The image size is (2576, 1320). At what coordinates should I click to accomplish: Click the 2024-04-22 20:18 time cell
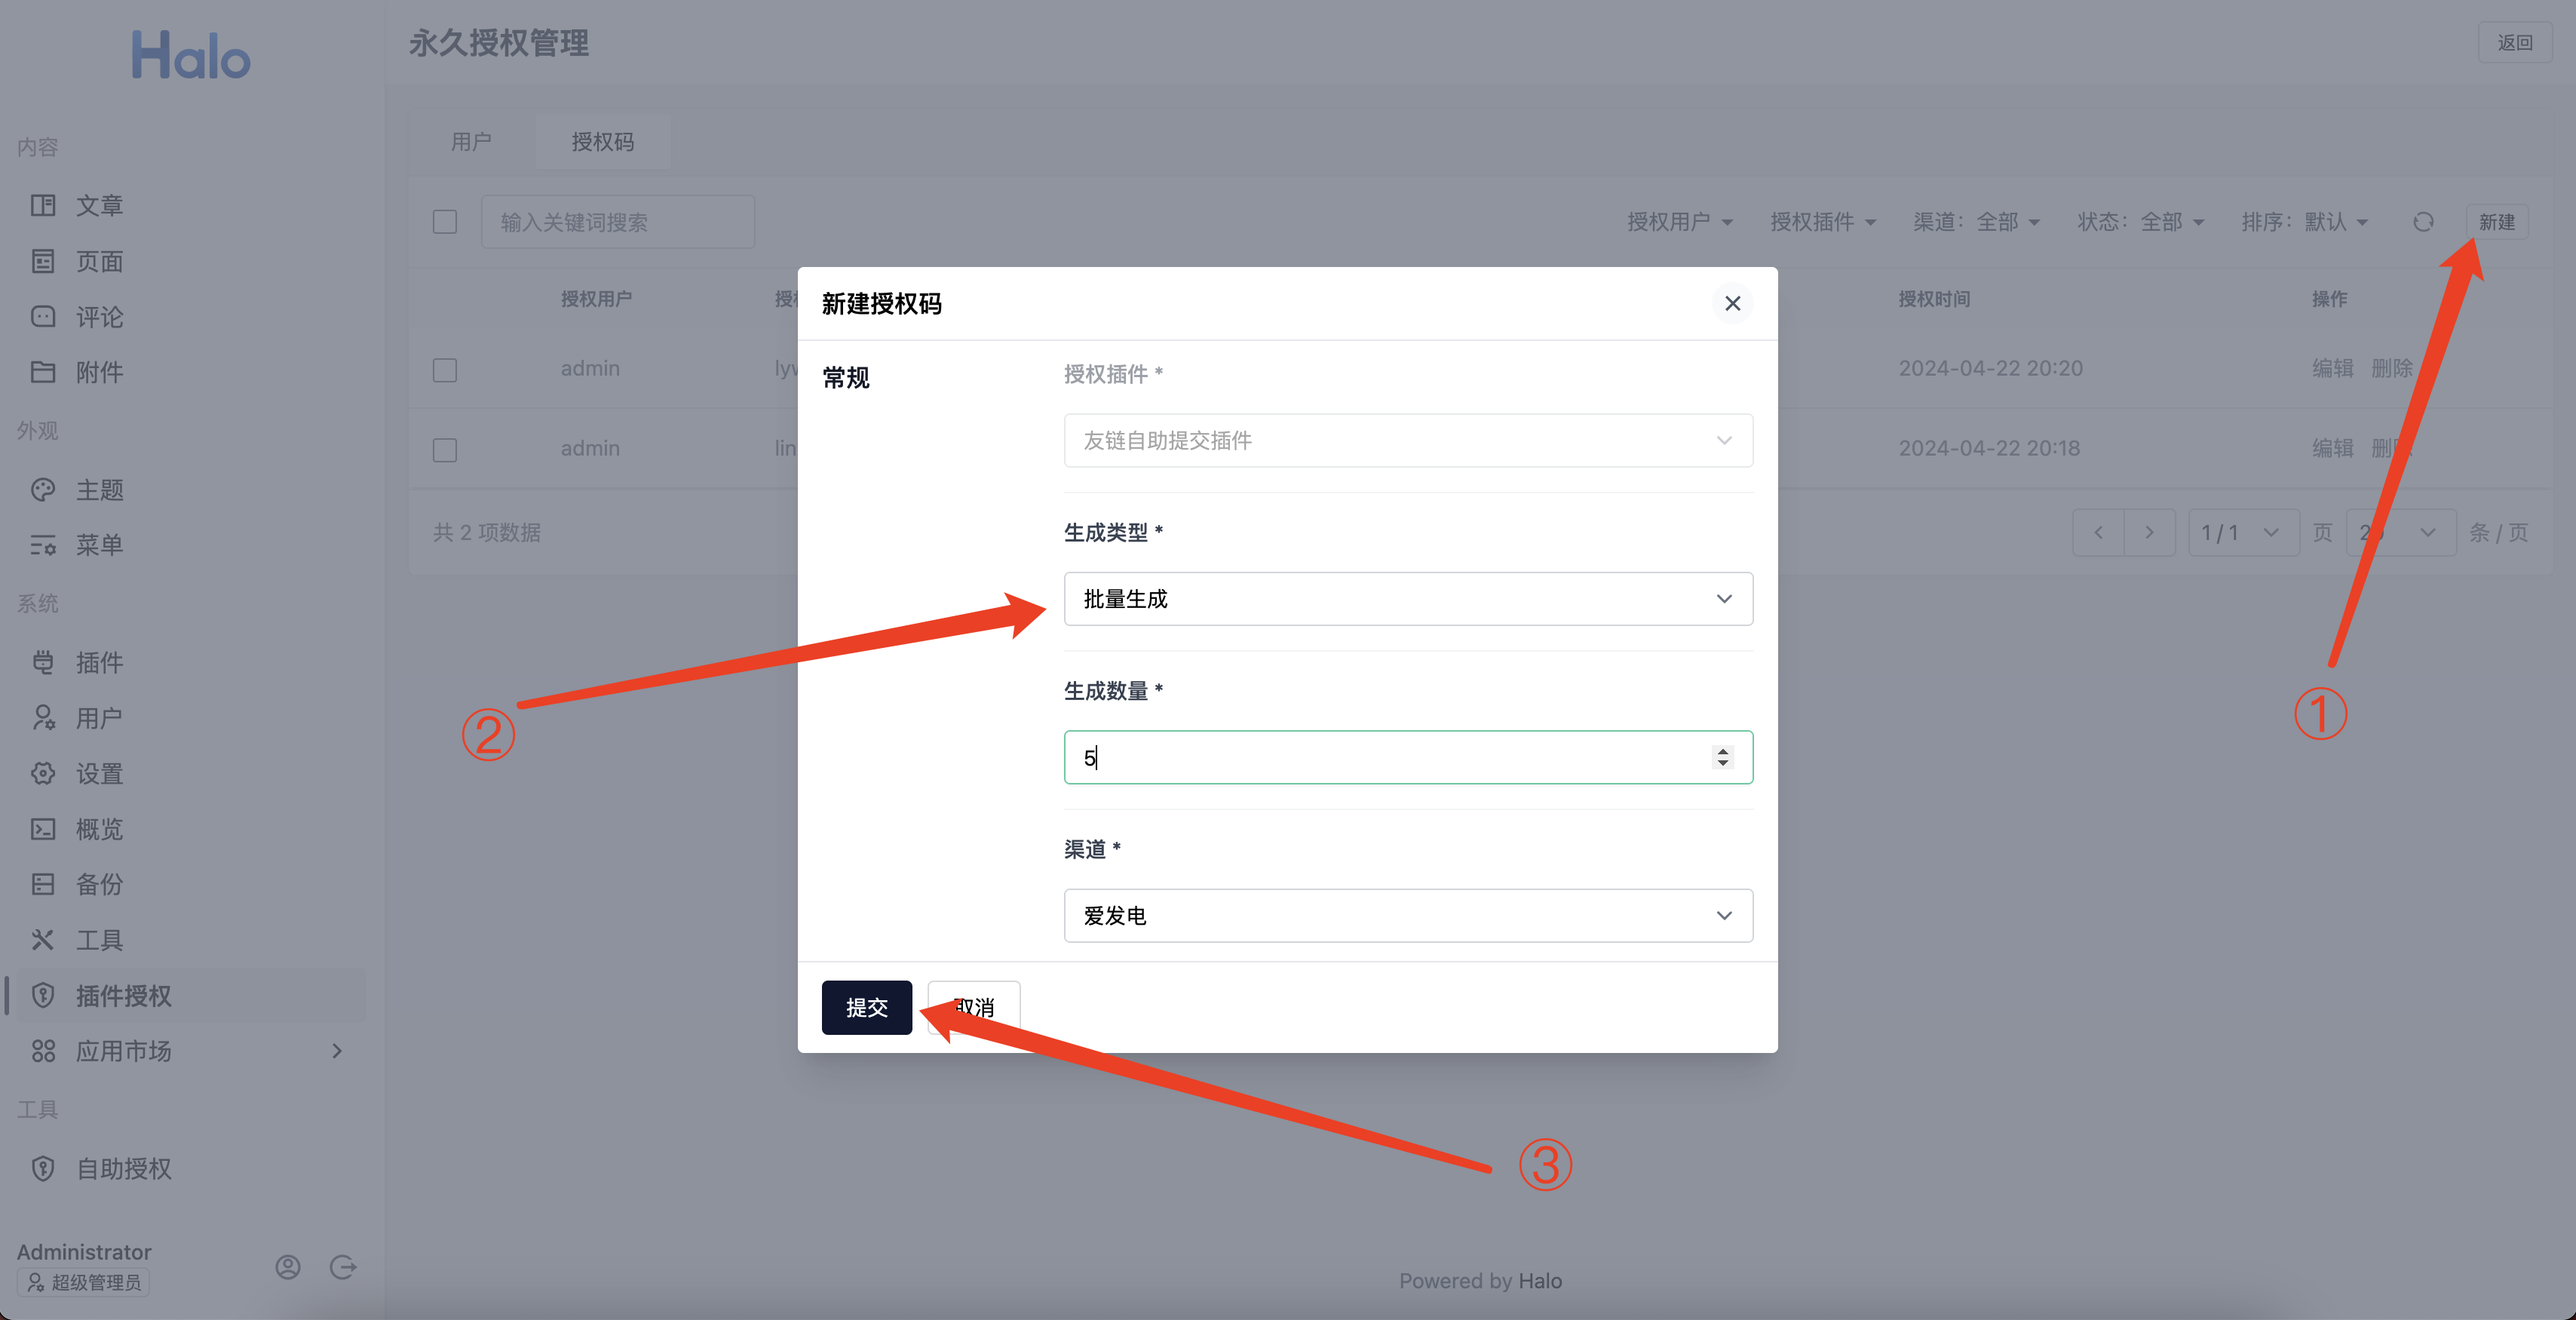click(1989, 448)
